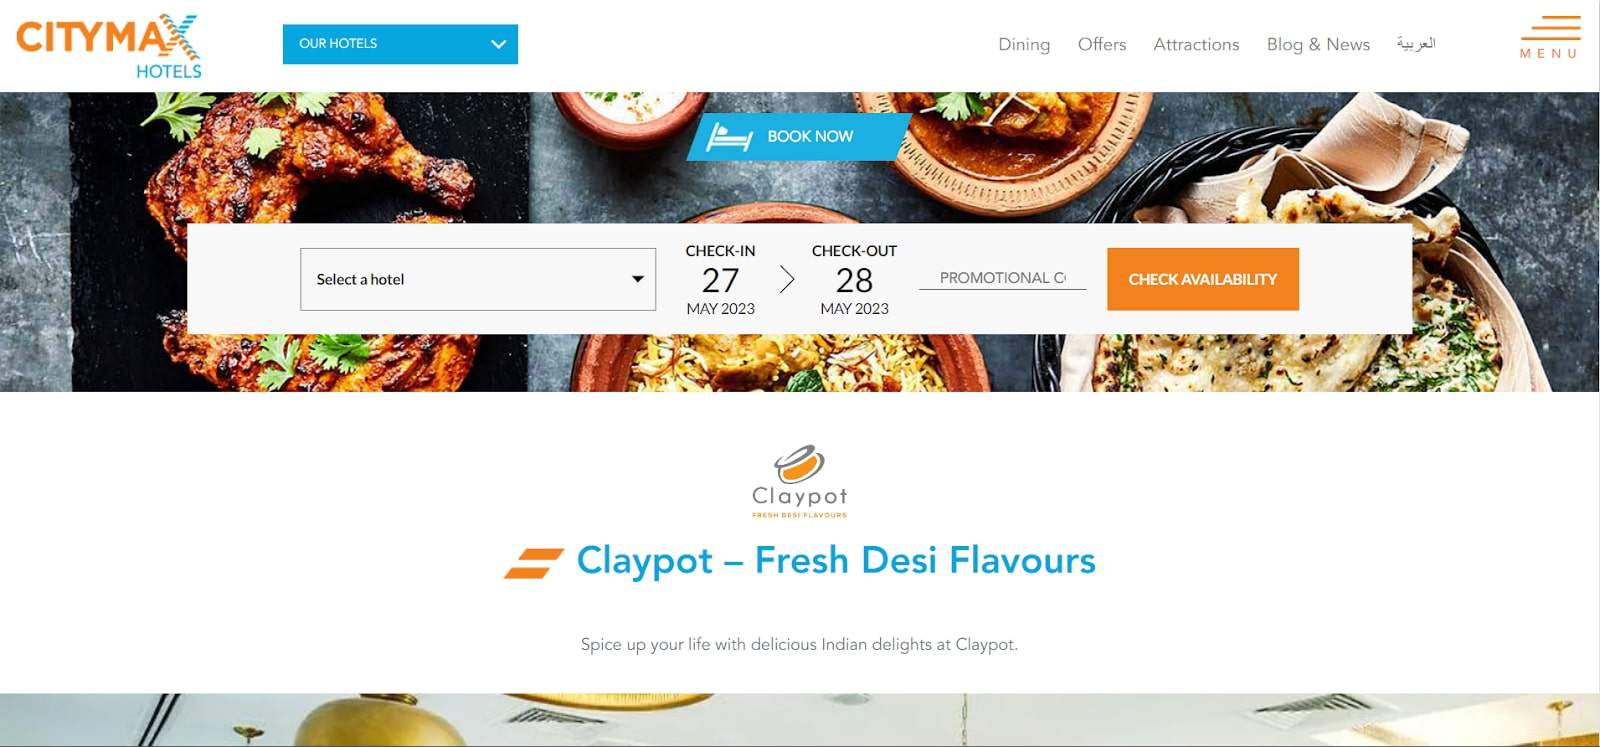The width and height of the screenshot is (1600, 747).
Task: Select the check-in date 27 May 2023
Action: (720, 279)
